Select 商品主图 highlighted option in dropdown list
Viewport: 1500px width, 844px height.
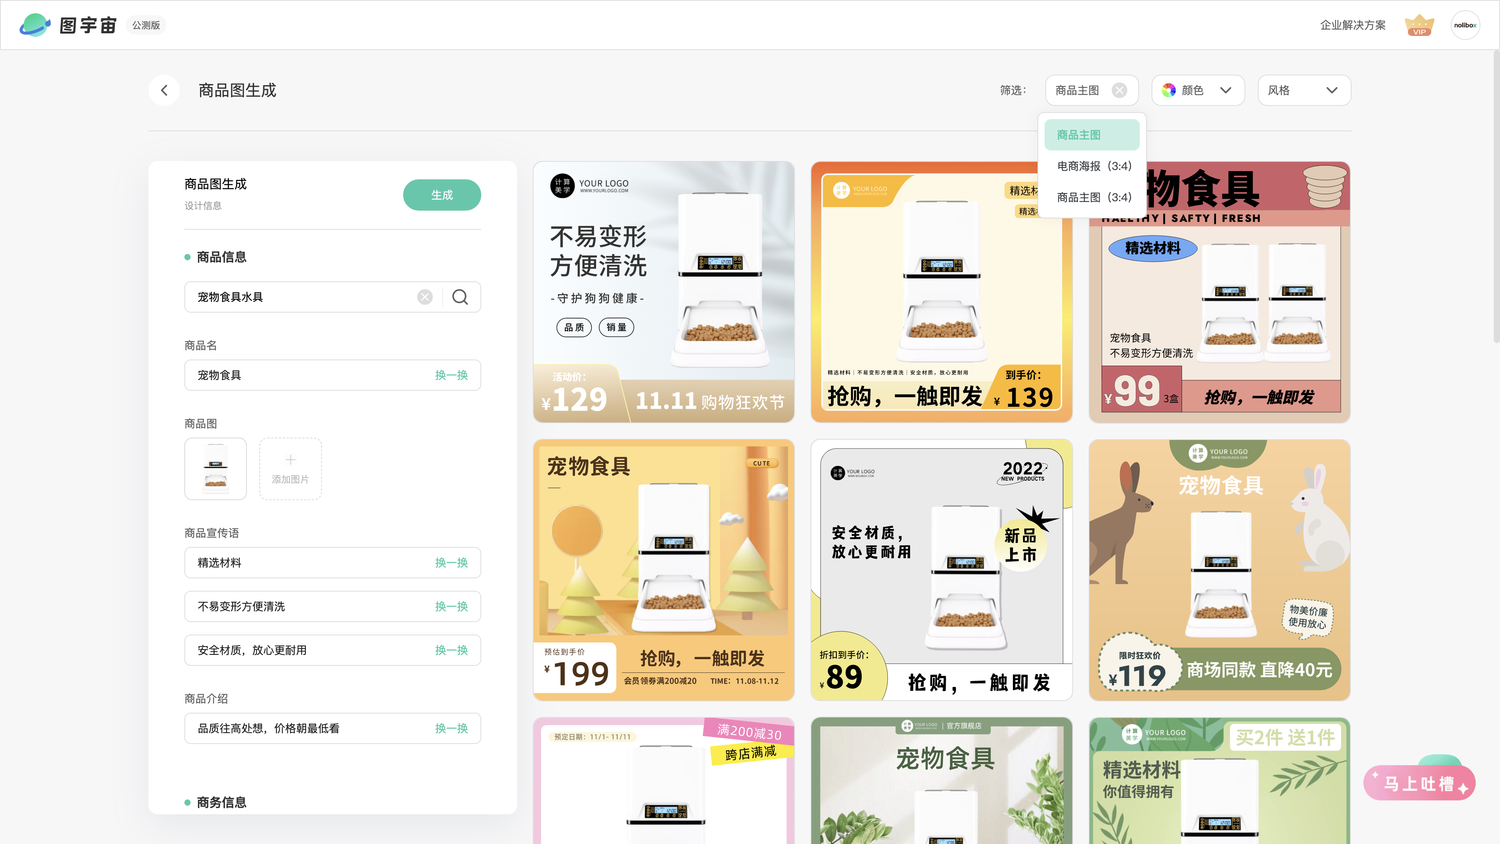click(1092, 135)
